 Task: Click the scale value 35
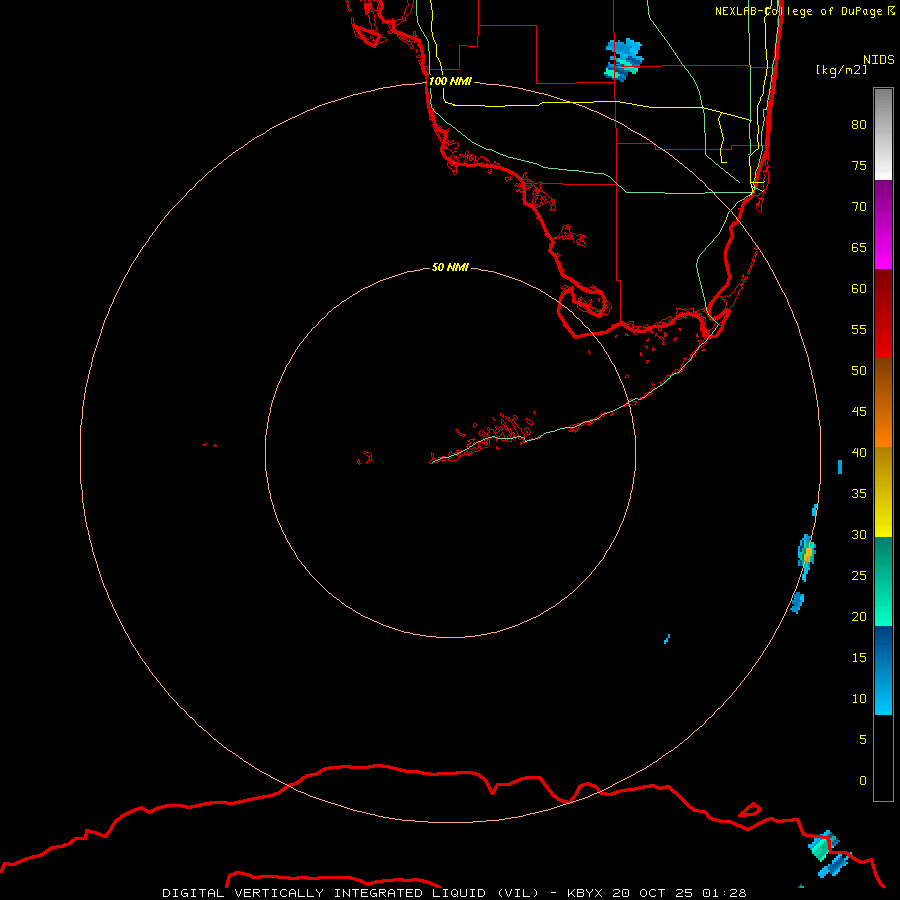click(859, 494)
